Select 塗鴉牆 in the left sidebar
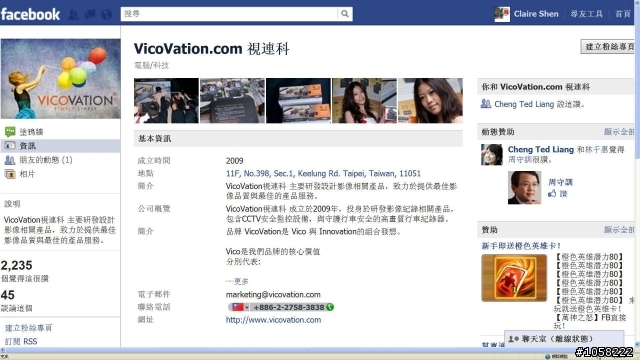Viewport: 640px width, 360px height. click(31, 132)
